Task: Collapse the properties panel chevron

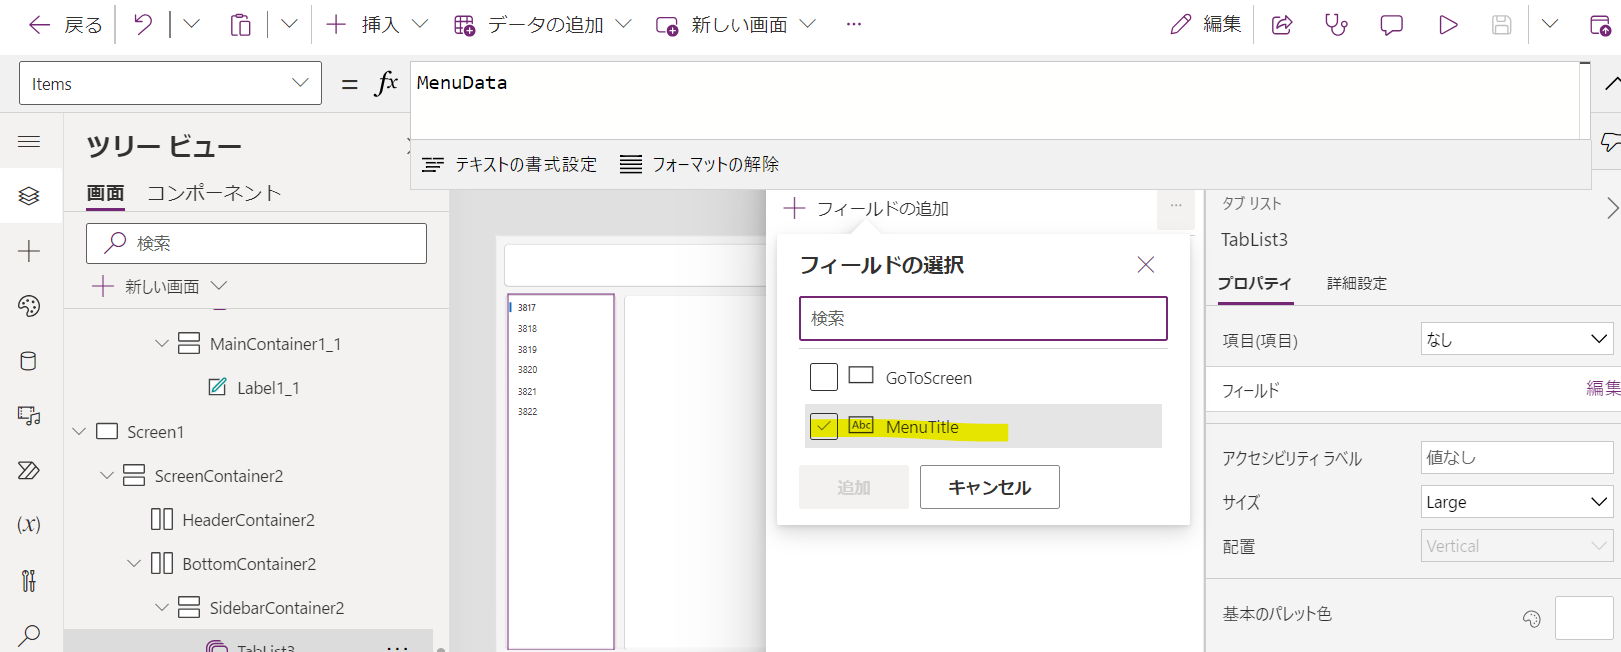Action: tap(1612, 208)
